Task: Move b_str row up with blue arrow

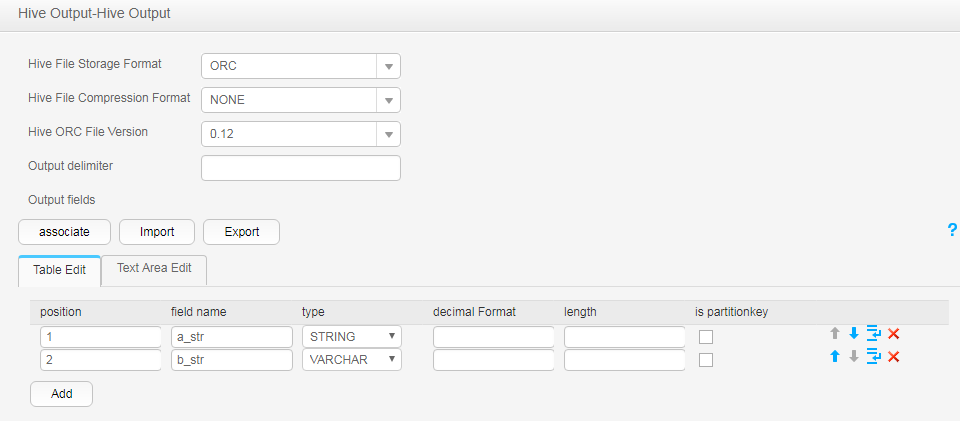Action: (834, 356)
